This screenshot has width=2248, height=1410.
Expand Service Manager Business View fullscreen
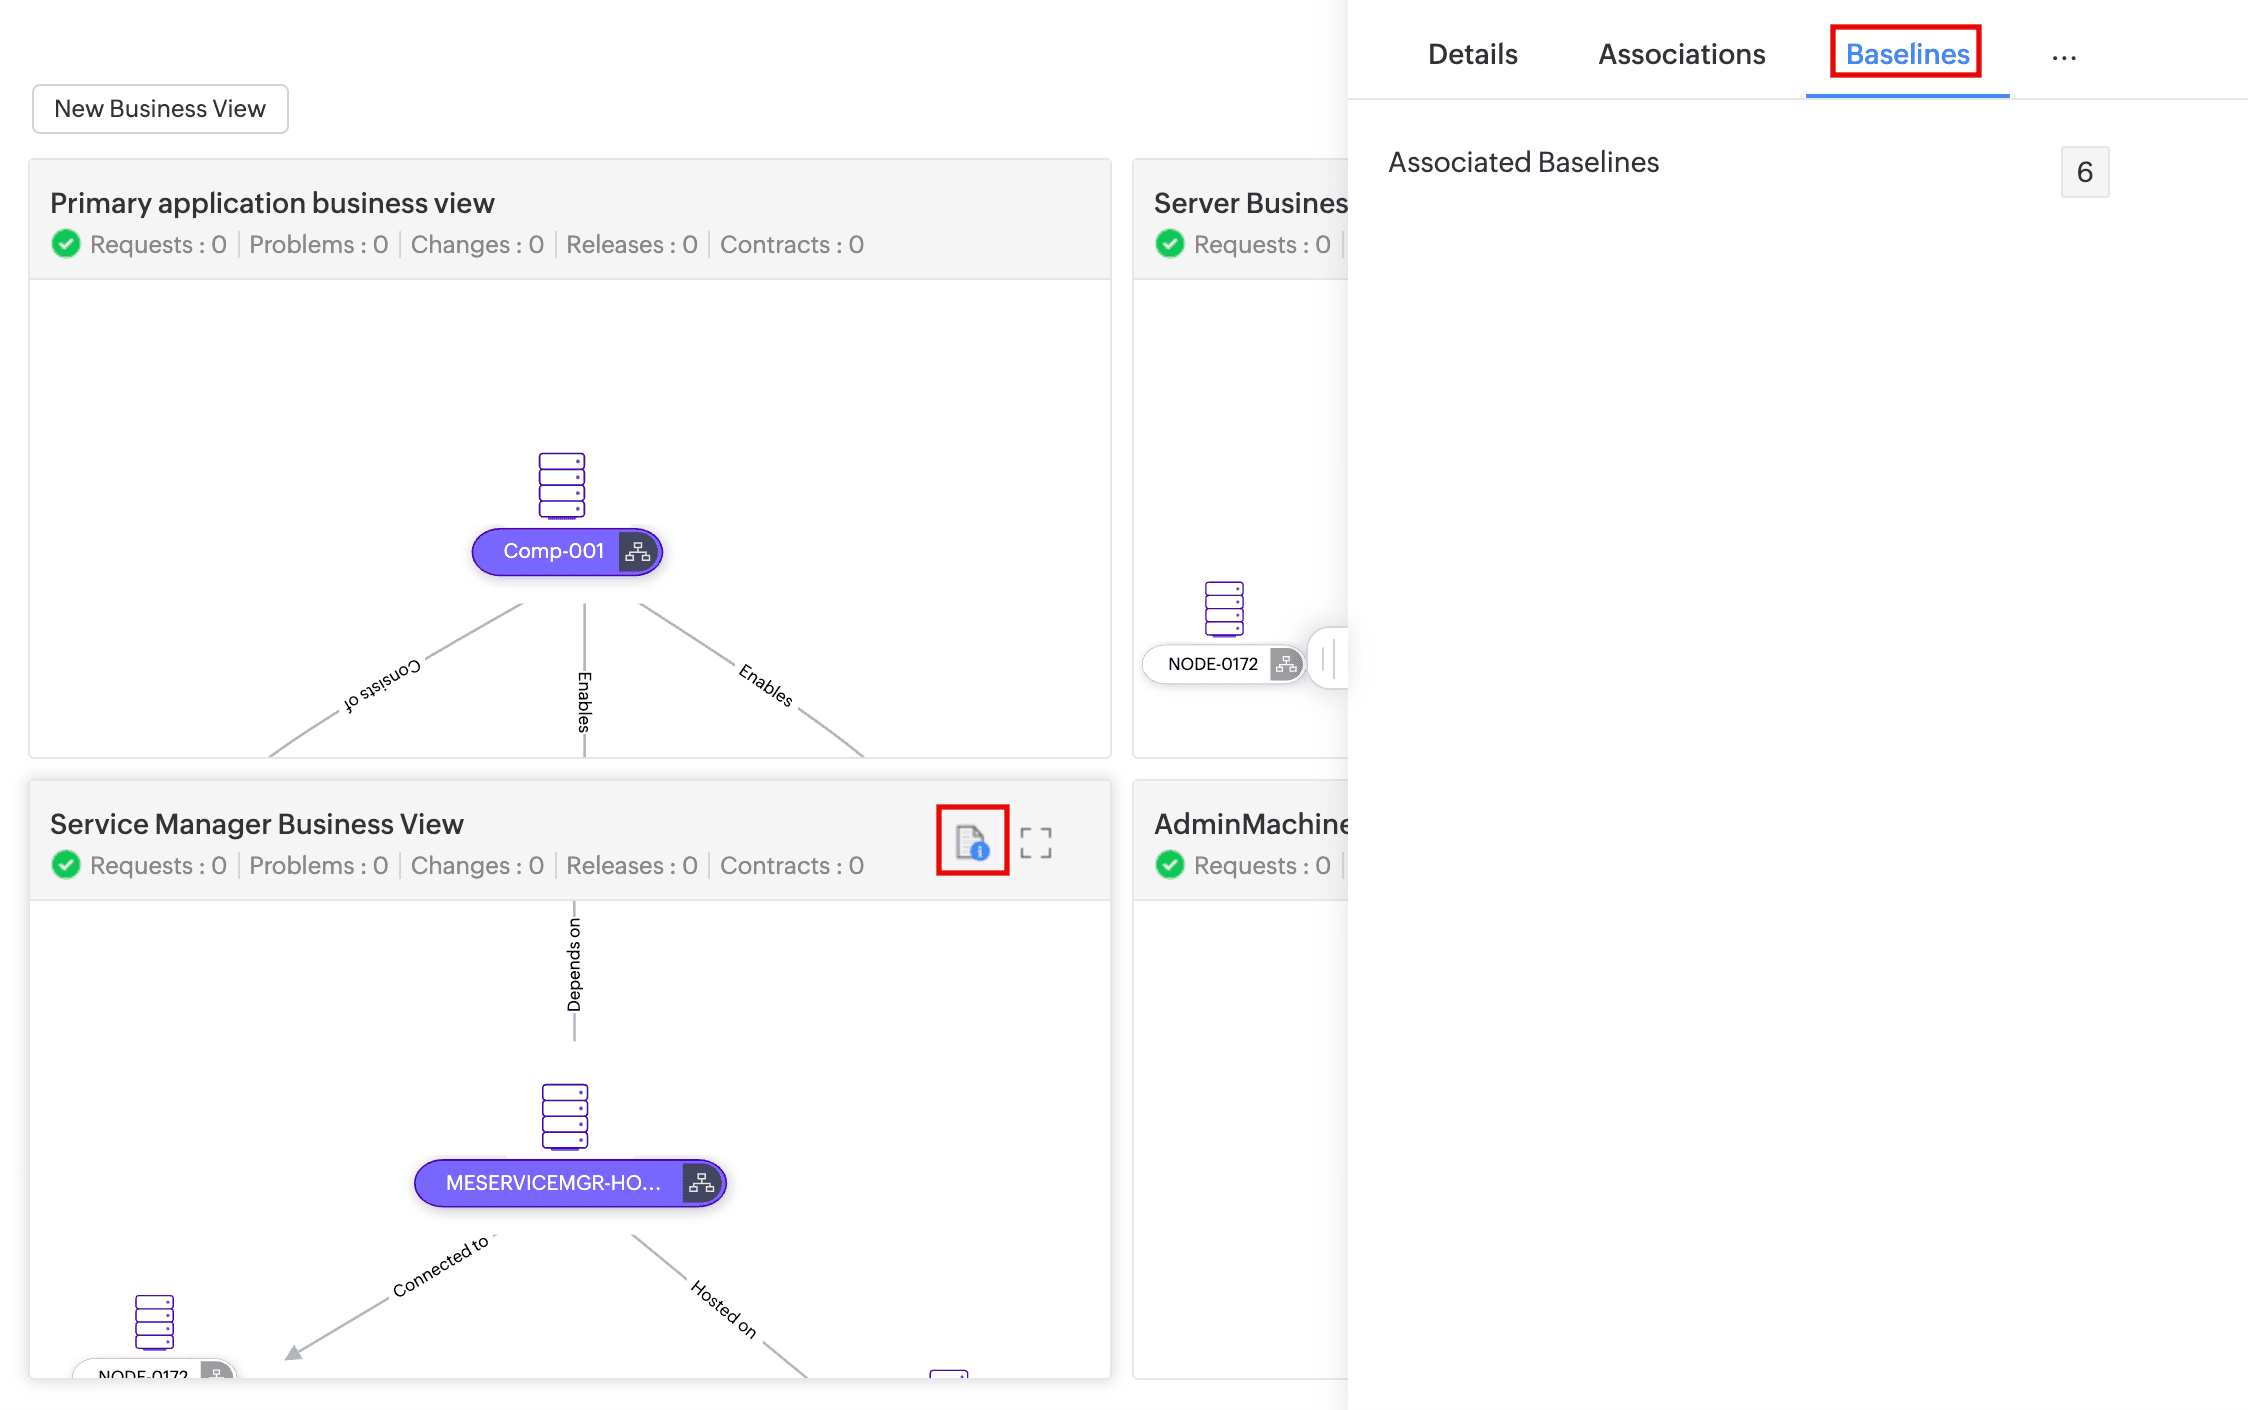(1036, 843)
